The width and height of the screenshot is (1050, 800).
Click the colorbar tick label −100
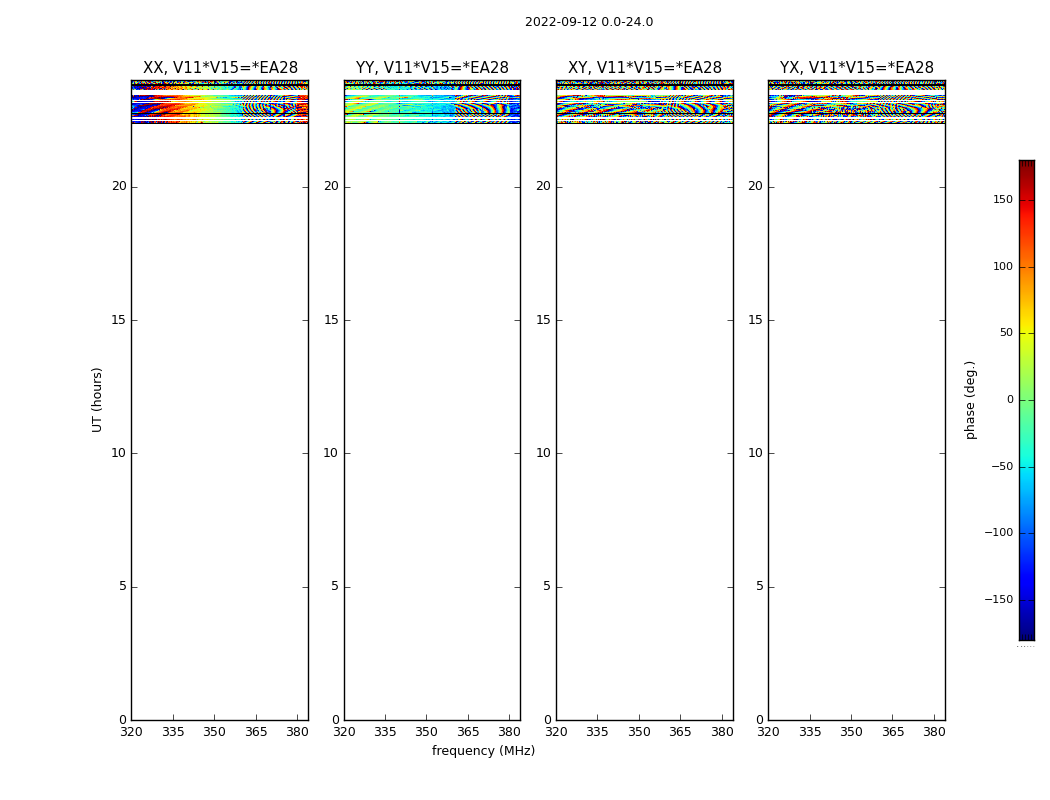998,533
